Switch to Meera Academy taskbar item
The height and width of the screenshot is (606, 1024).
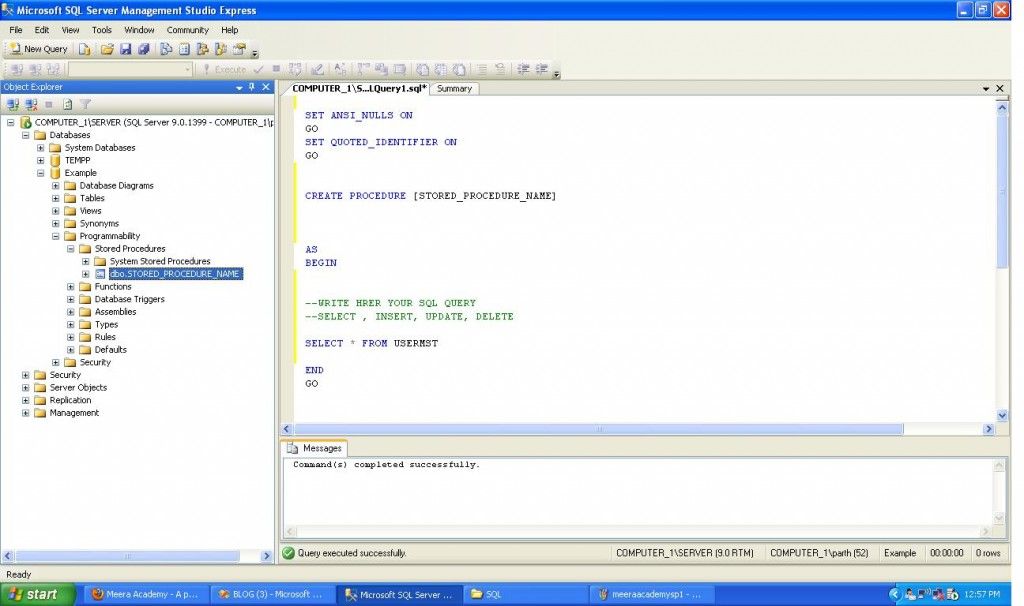145,594
